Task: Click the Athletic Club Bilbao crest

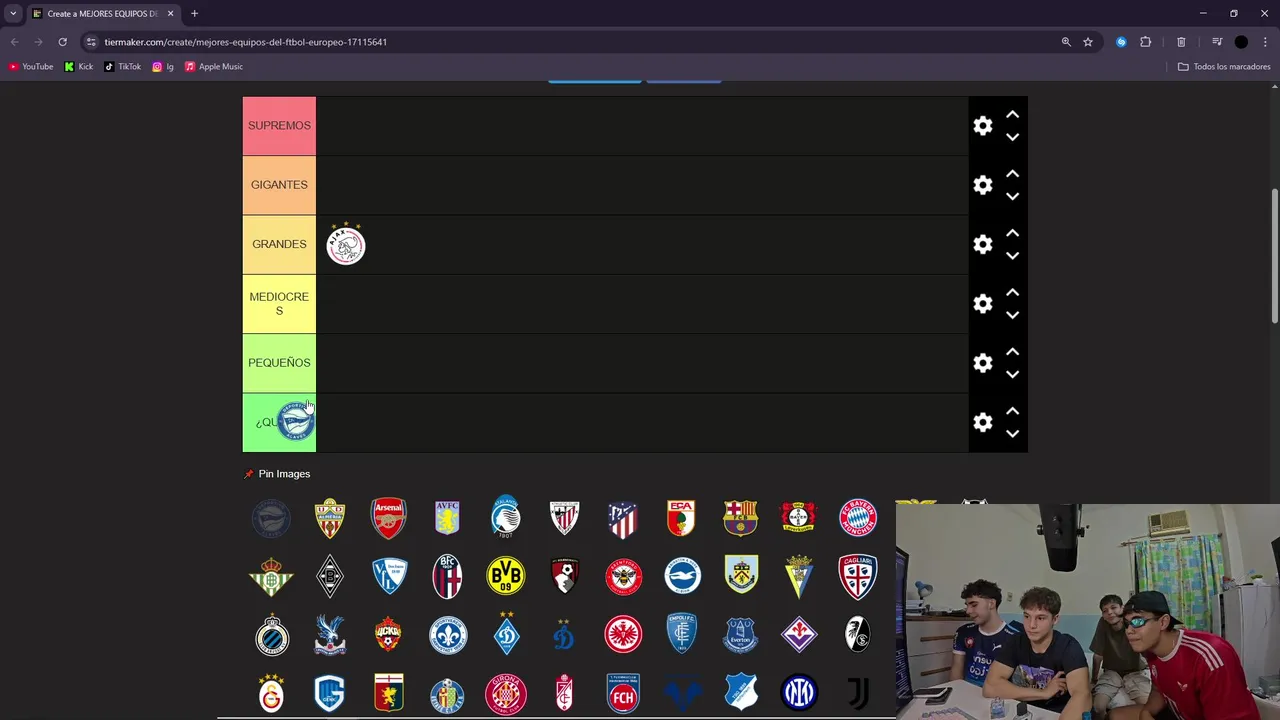Action: (564, 518)
